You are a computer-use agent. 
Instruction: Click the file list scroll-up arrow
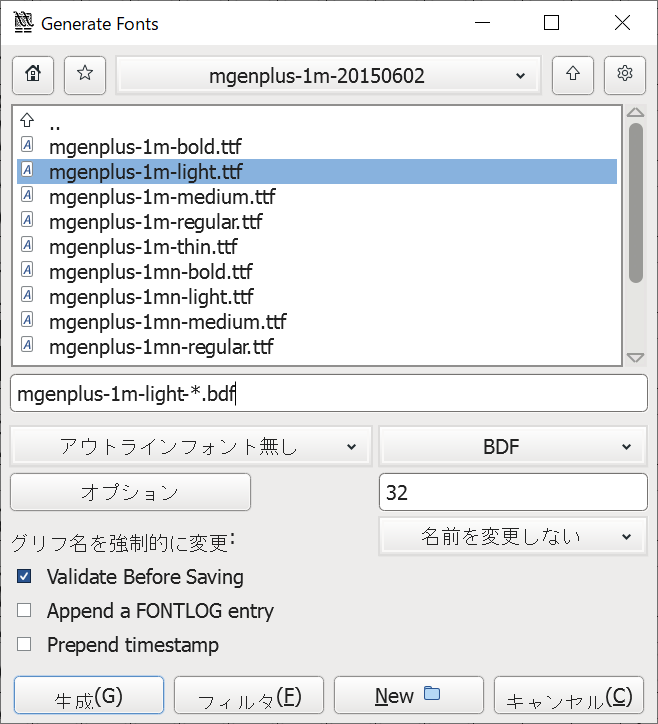click(x=636, y=112)
